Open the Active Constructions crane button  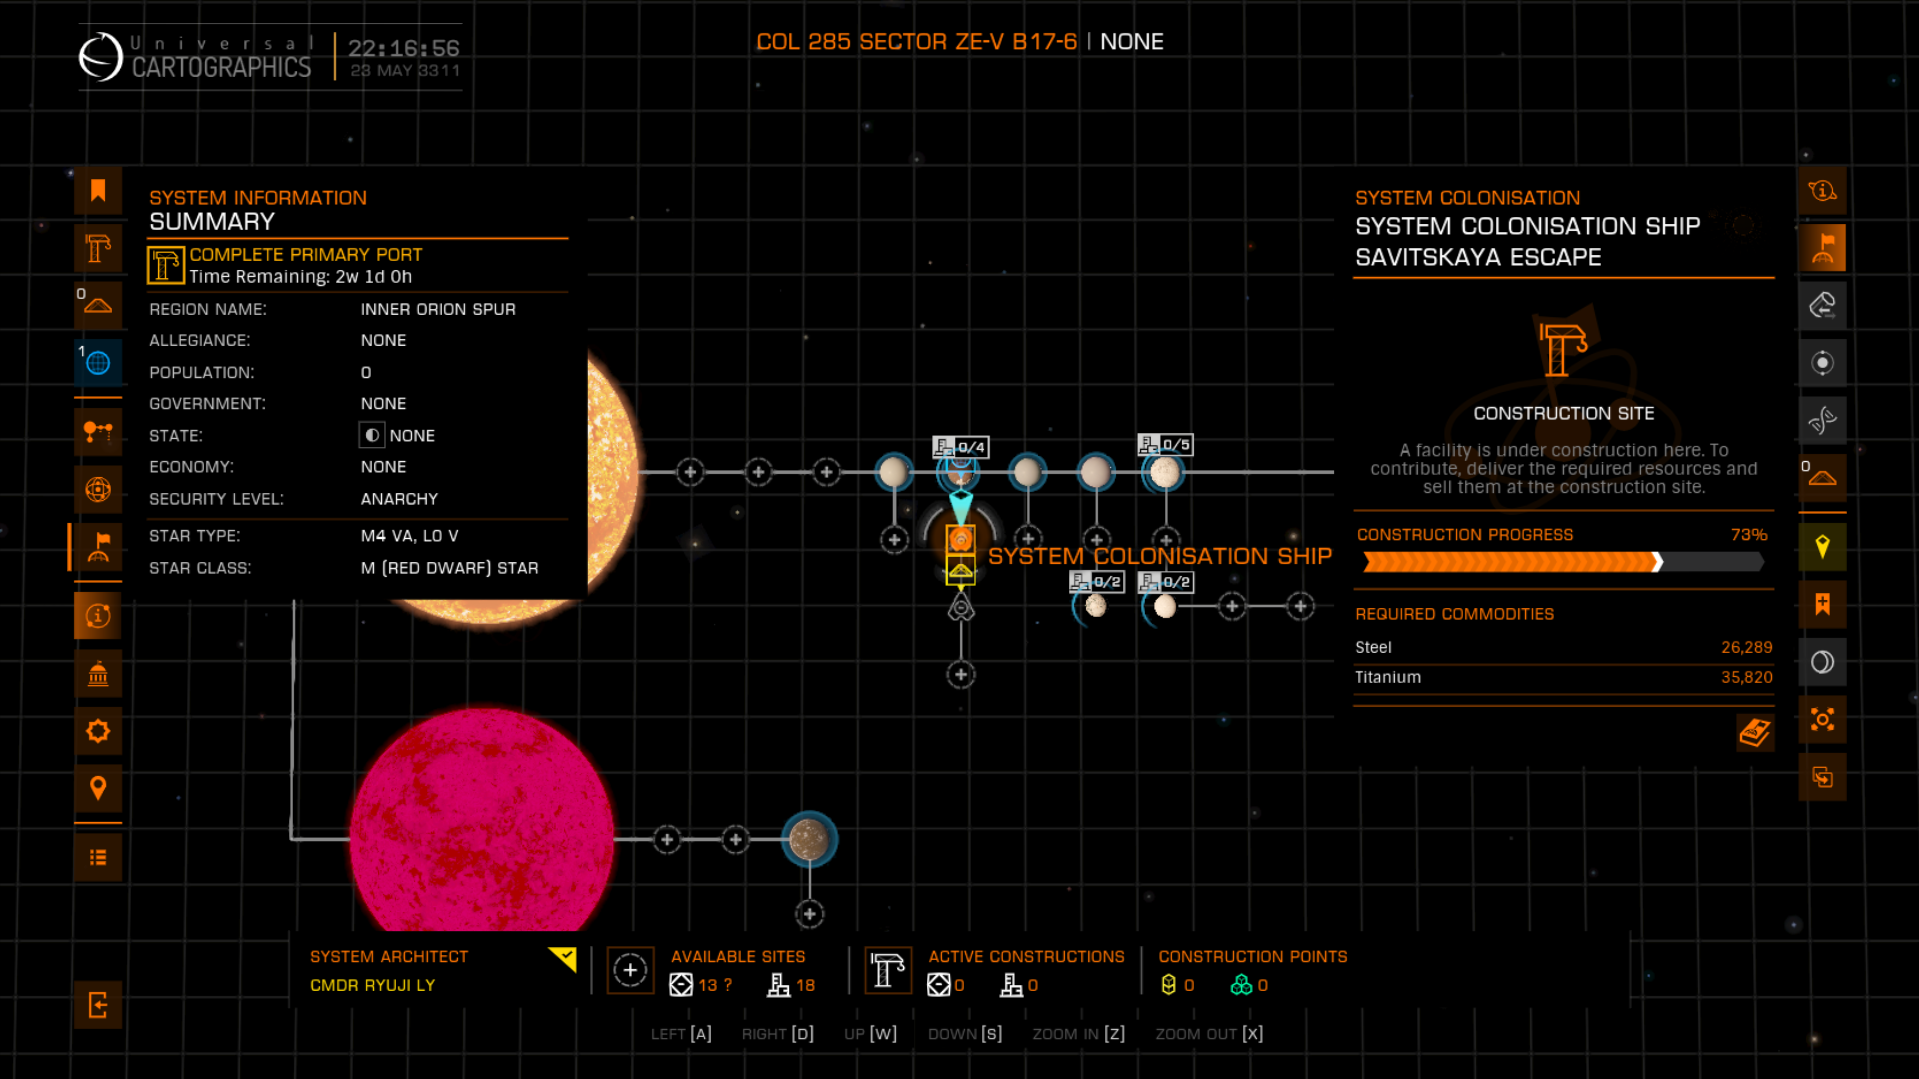pos(887,970)
